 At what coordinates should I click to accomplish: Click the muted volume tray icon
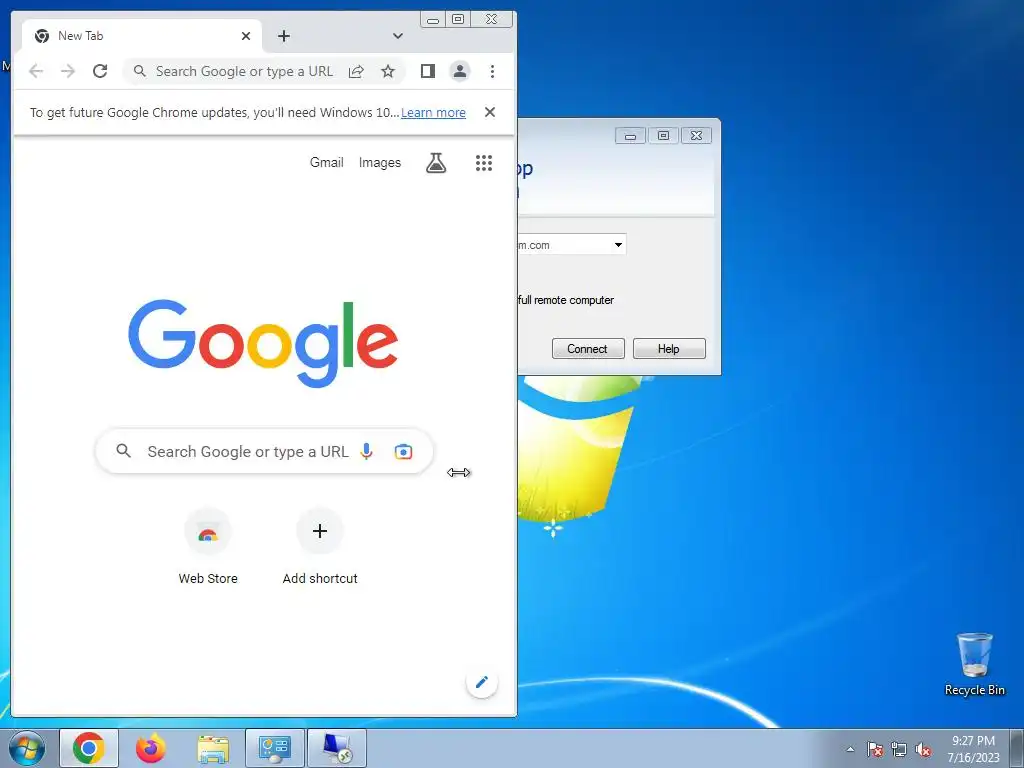(x=923, y=749)
